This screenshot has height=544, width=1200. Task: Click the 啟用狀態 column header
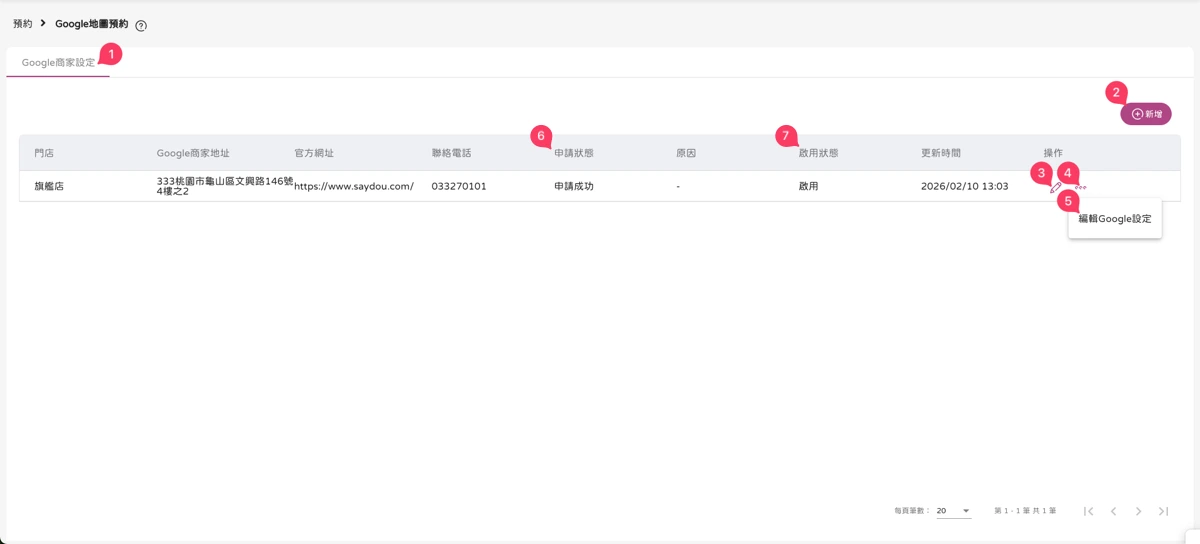coord(818,153)
